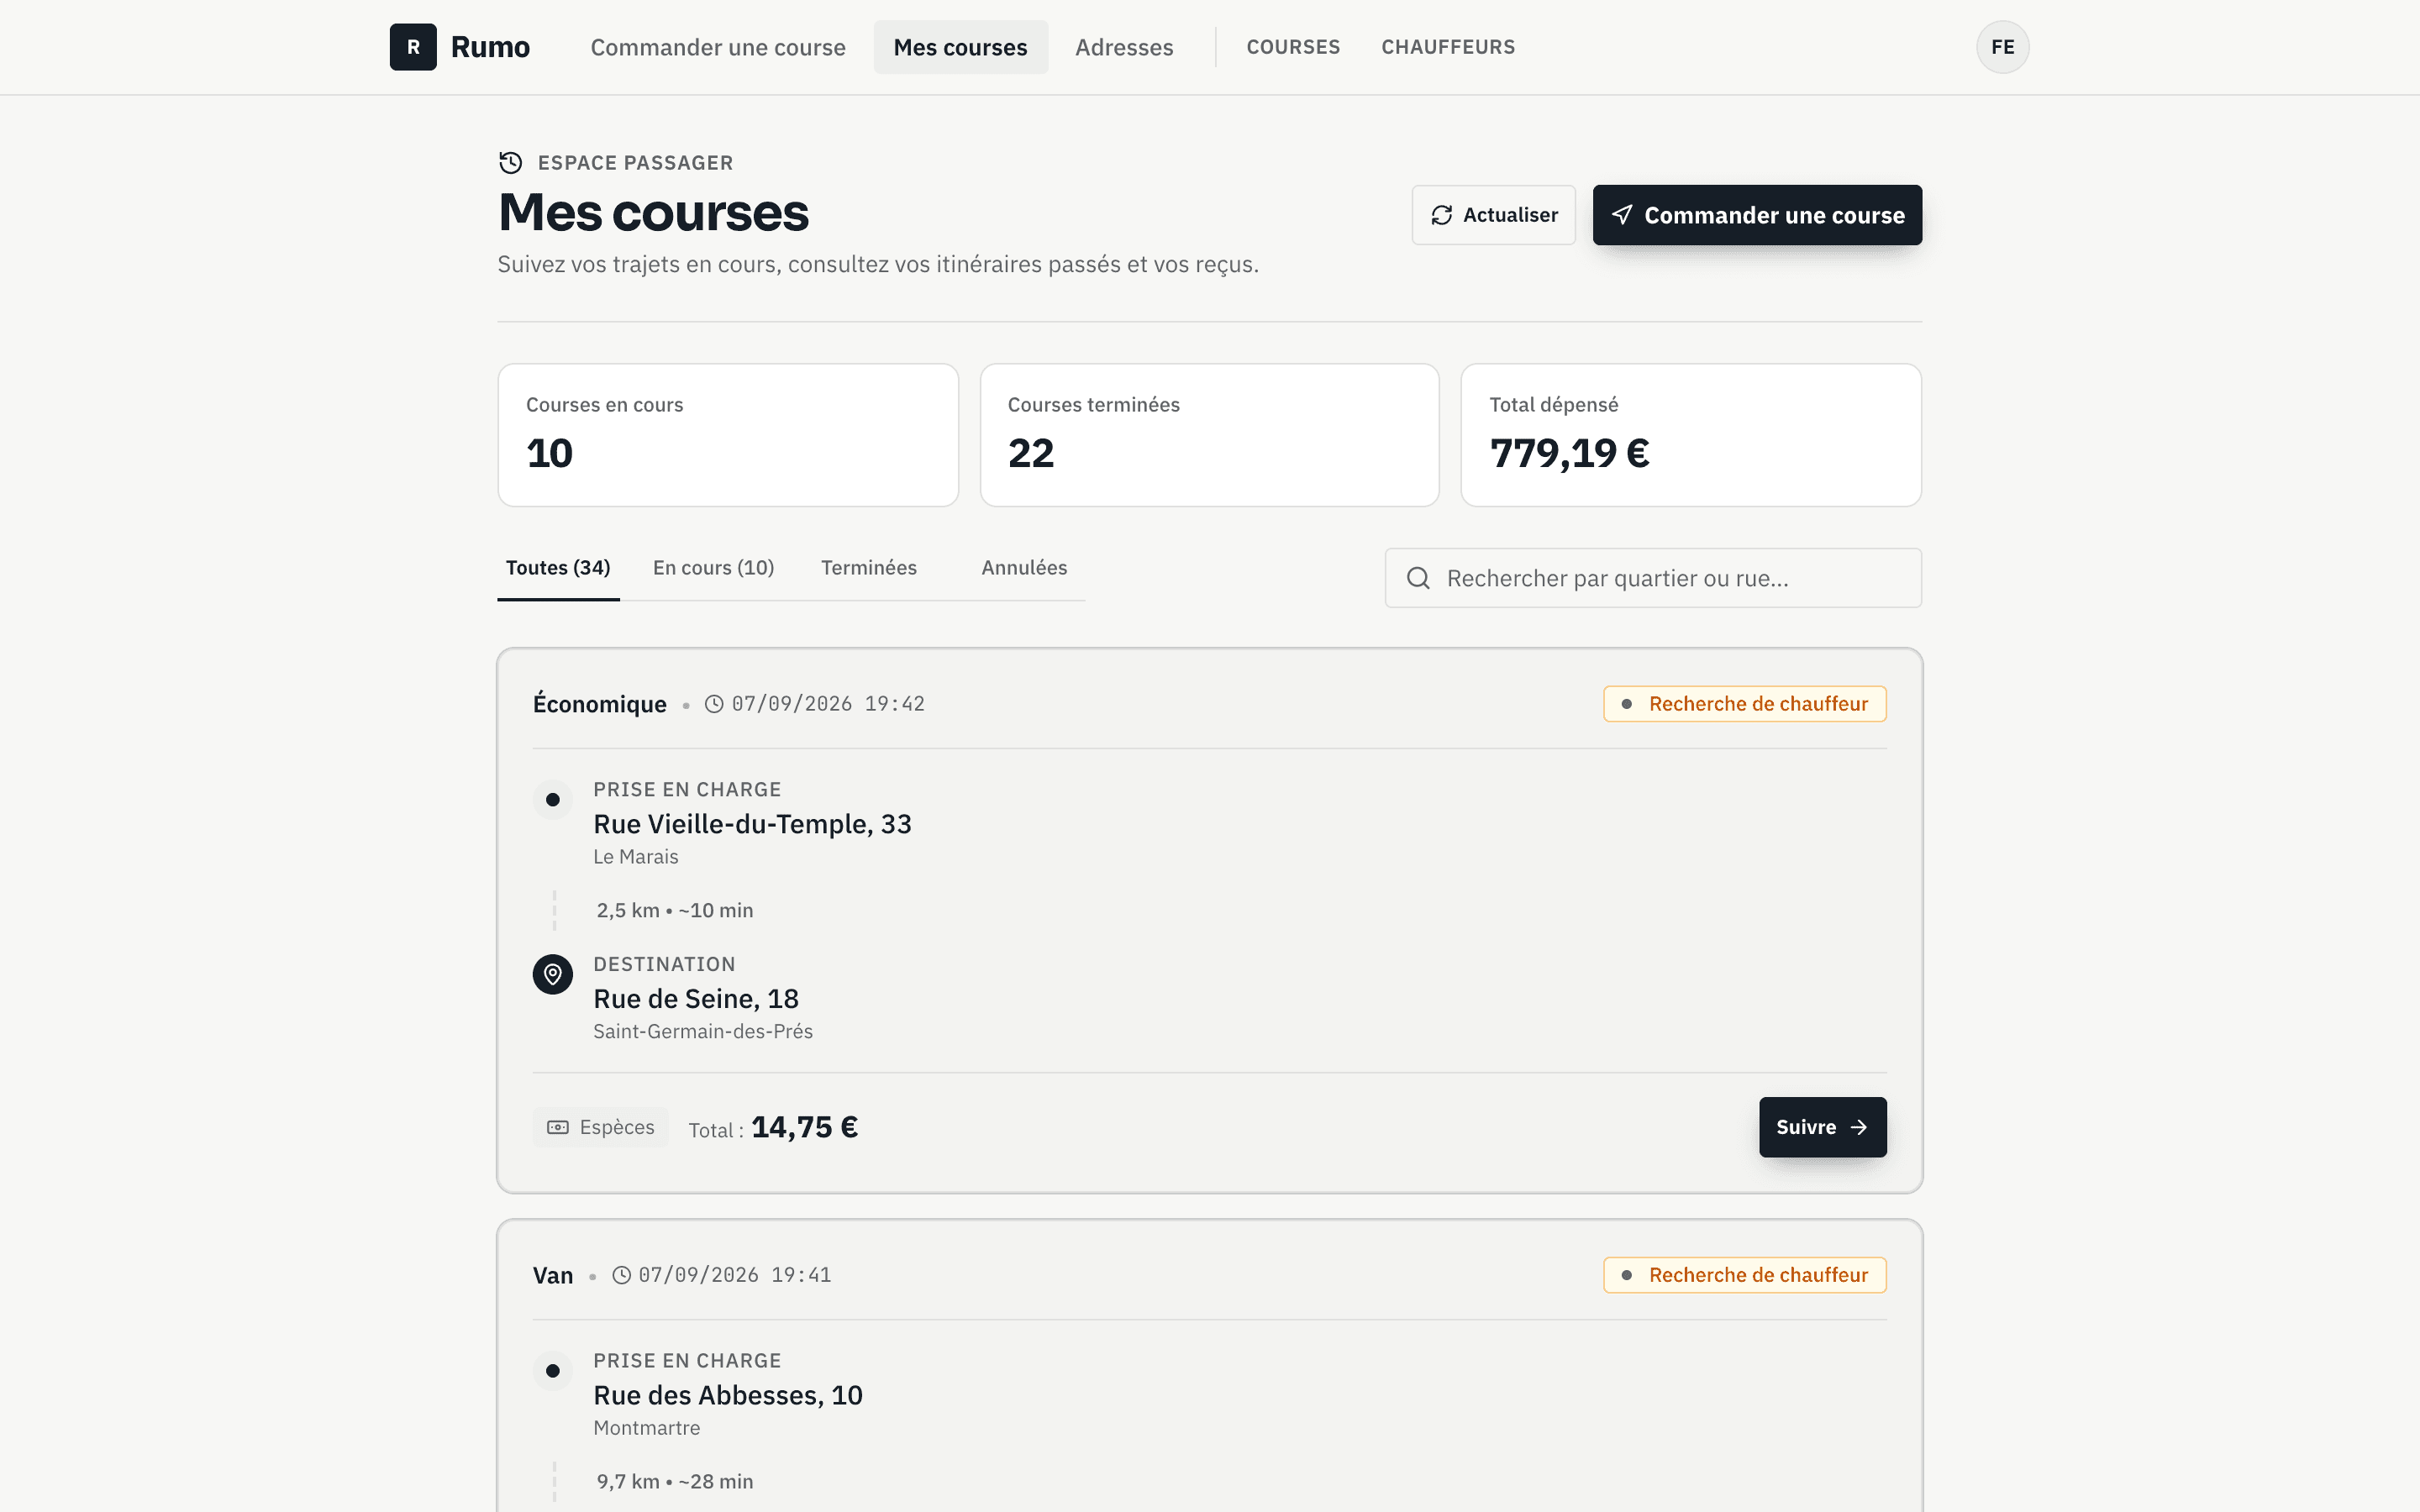
Task: Open COURSES admin section in navigation
Action: 1293,47
